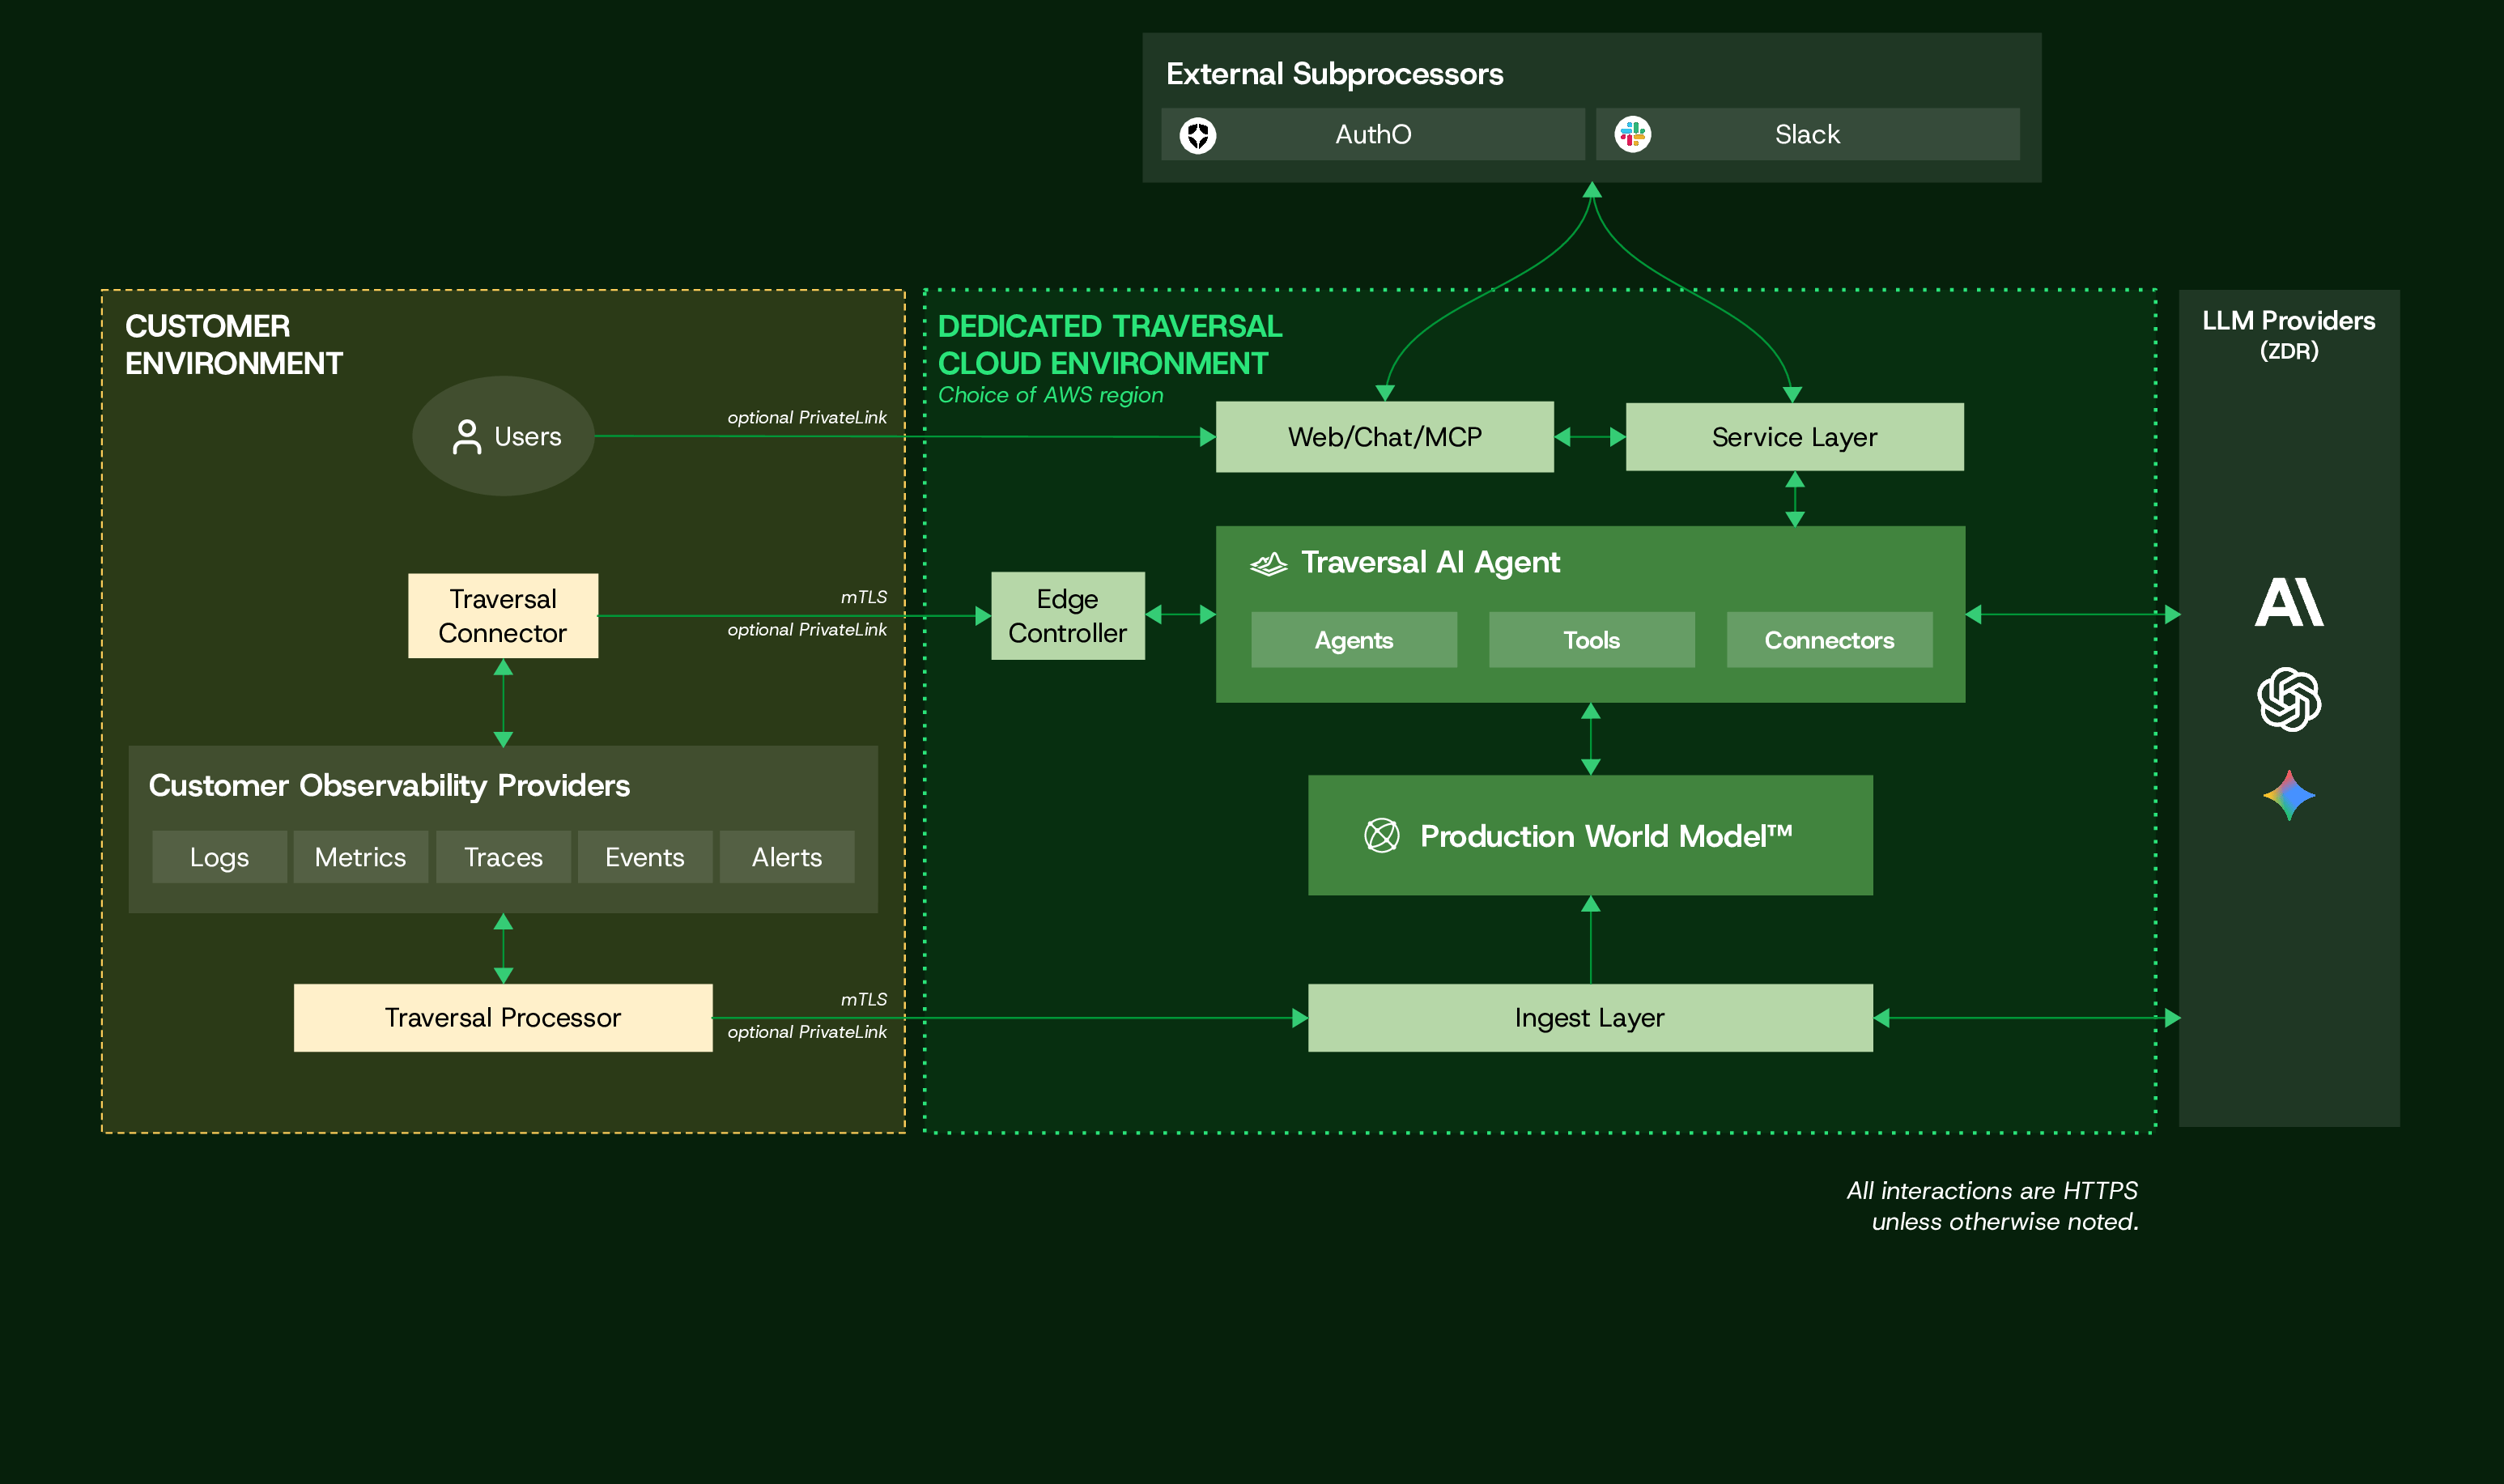Click the Tools sub-box
2504x1484 pixels.
pos(1591,640)
